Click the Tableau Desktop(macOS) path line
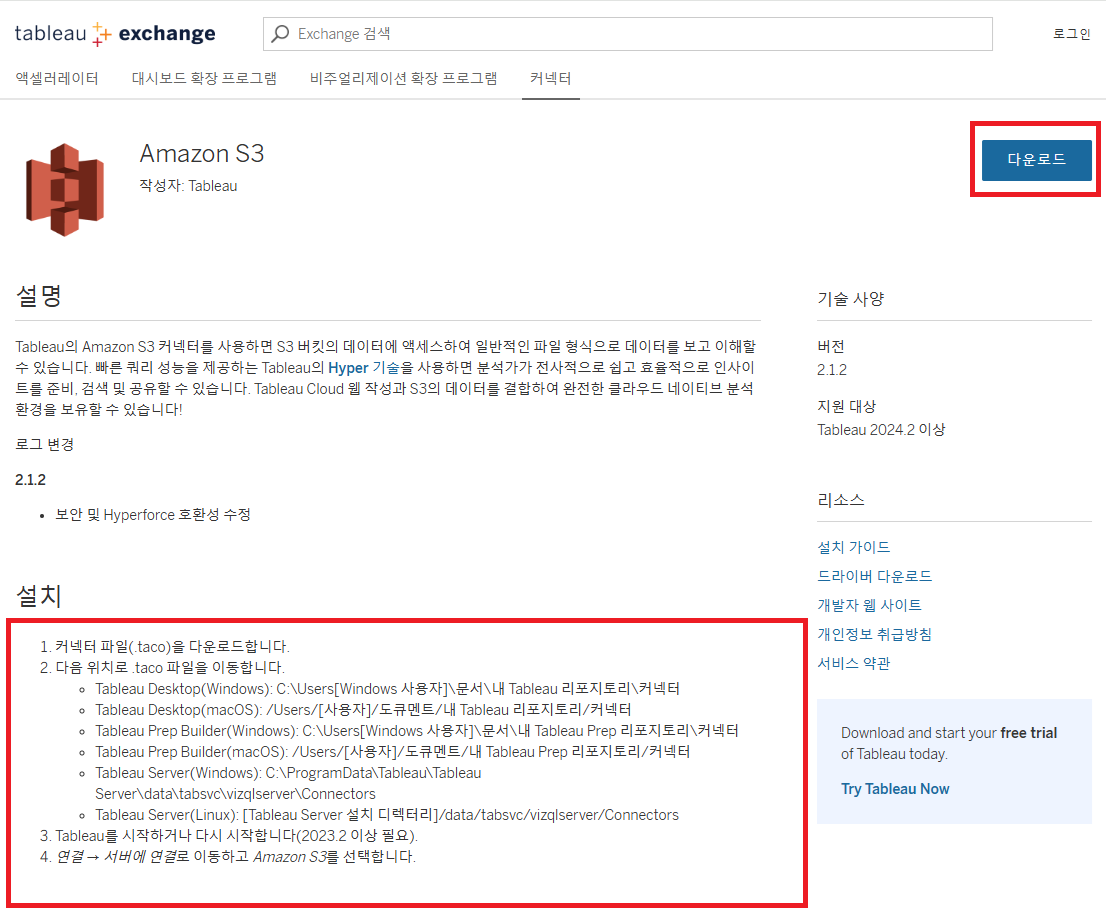 tap(363, 710)
